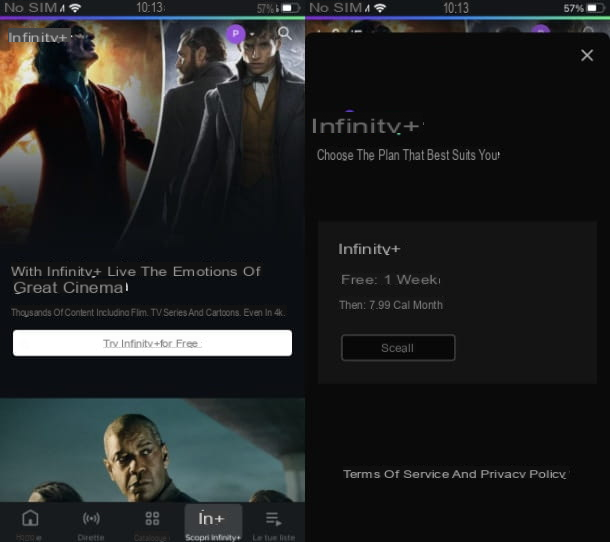Switch to the Catalogo tab
This screenshot has height=542, width=610.
[x=152, y=523]
